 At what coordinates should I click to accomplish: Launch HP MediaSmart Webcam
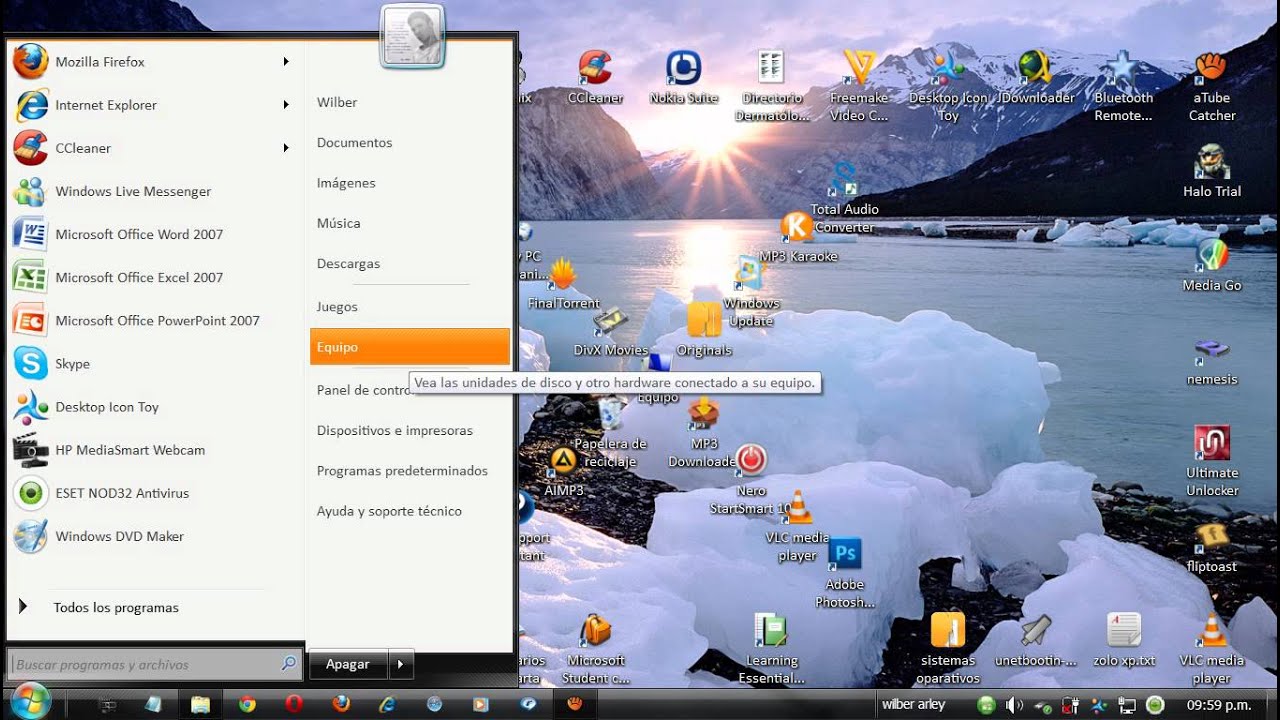[155, 450]
